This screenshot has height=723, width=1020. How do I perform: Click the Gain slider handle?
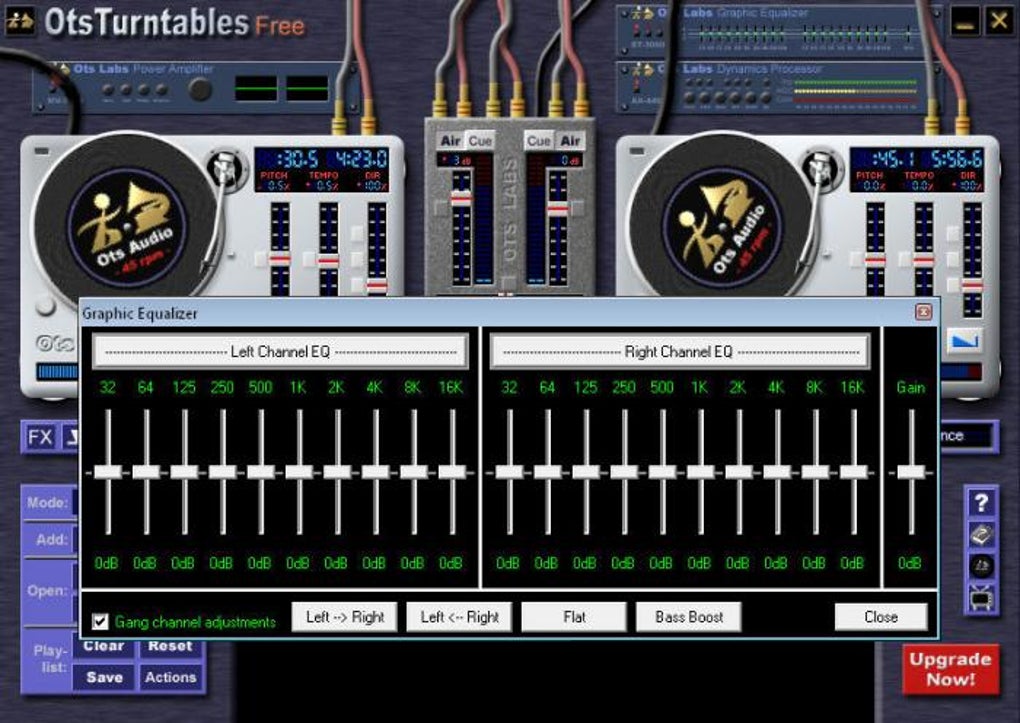[911, 472]
